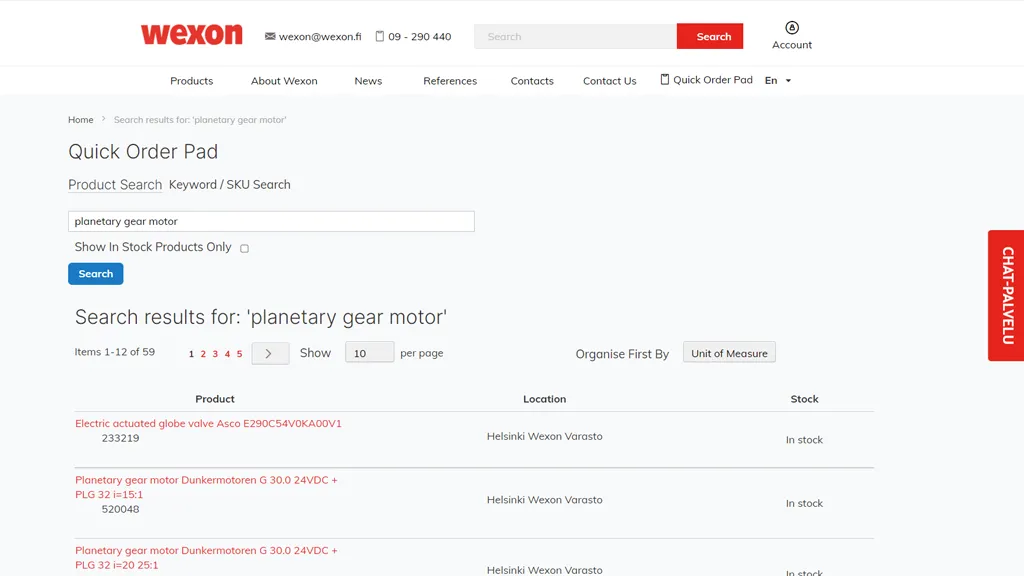
Task: Click SKU number 233219
Action: click(120, 438)
